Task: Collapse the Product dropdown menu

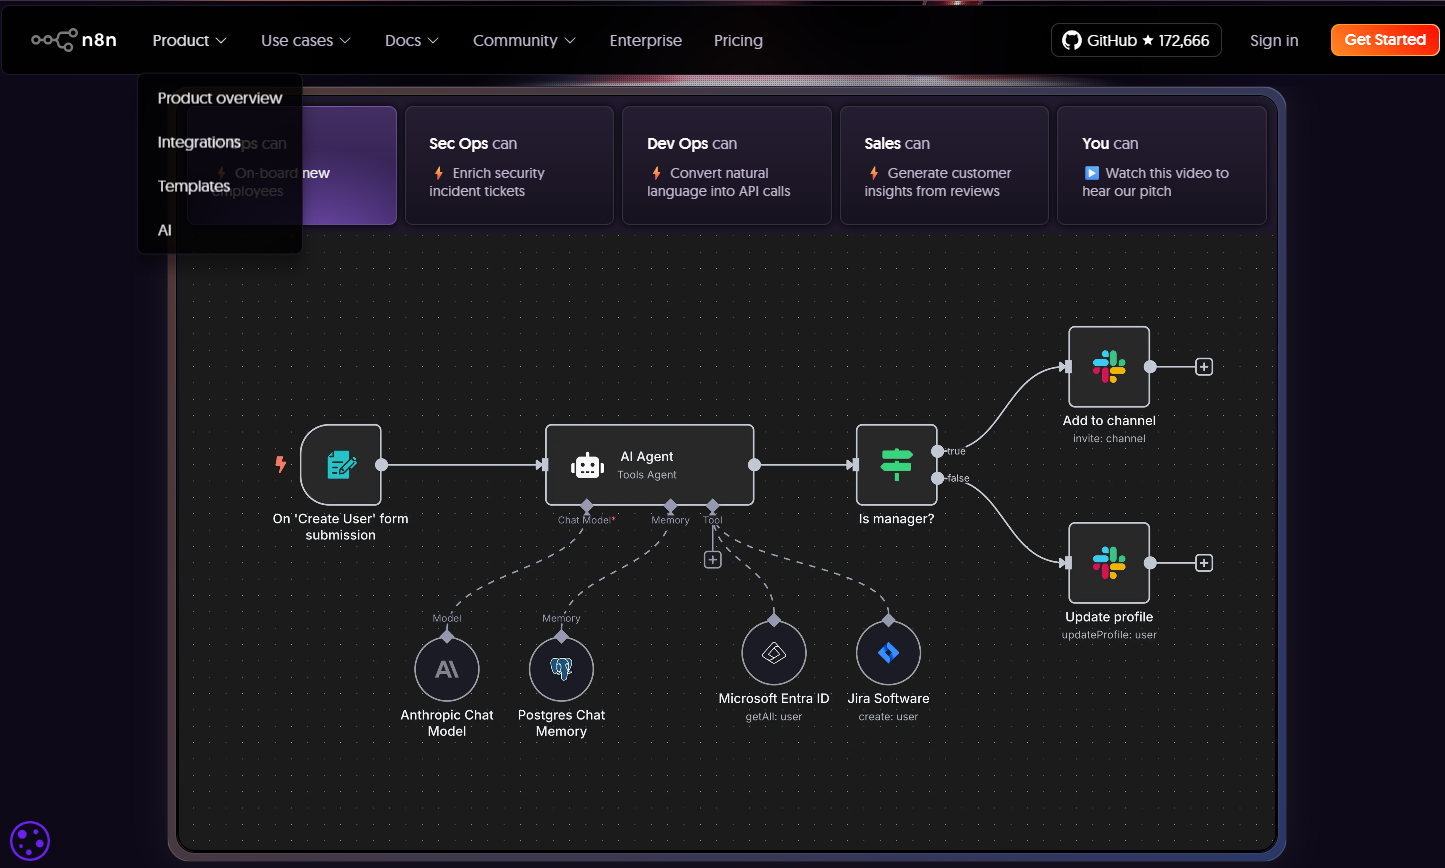Action: (190, 41)
